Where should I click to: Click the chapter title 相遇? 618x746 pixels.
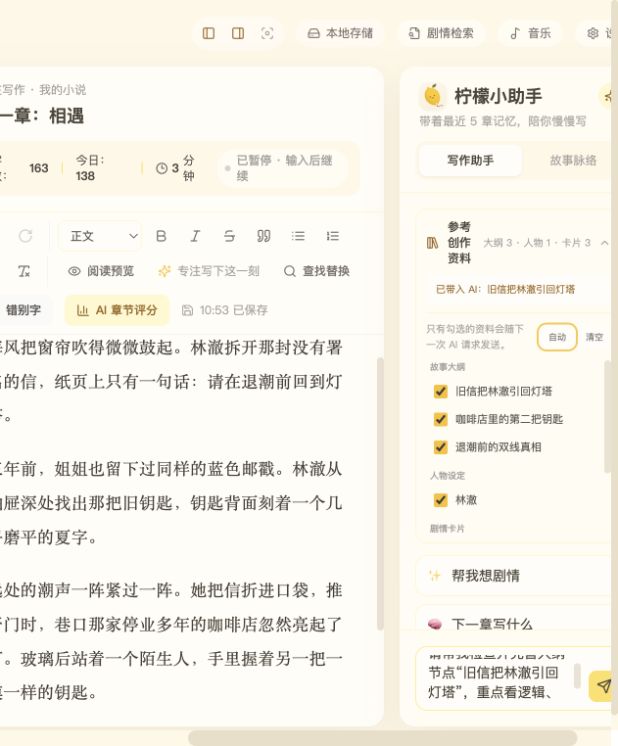tap(67, 116)
